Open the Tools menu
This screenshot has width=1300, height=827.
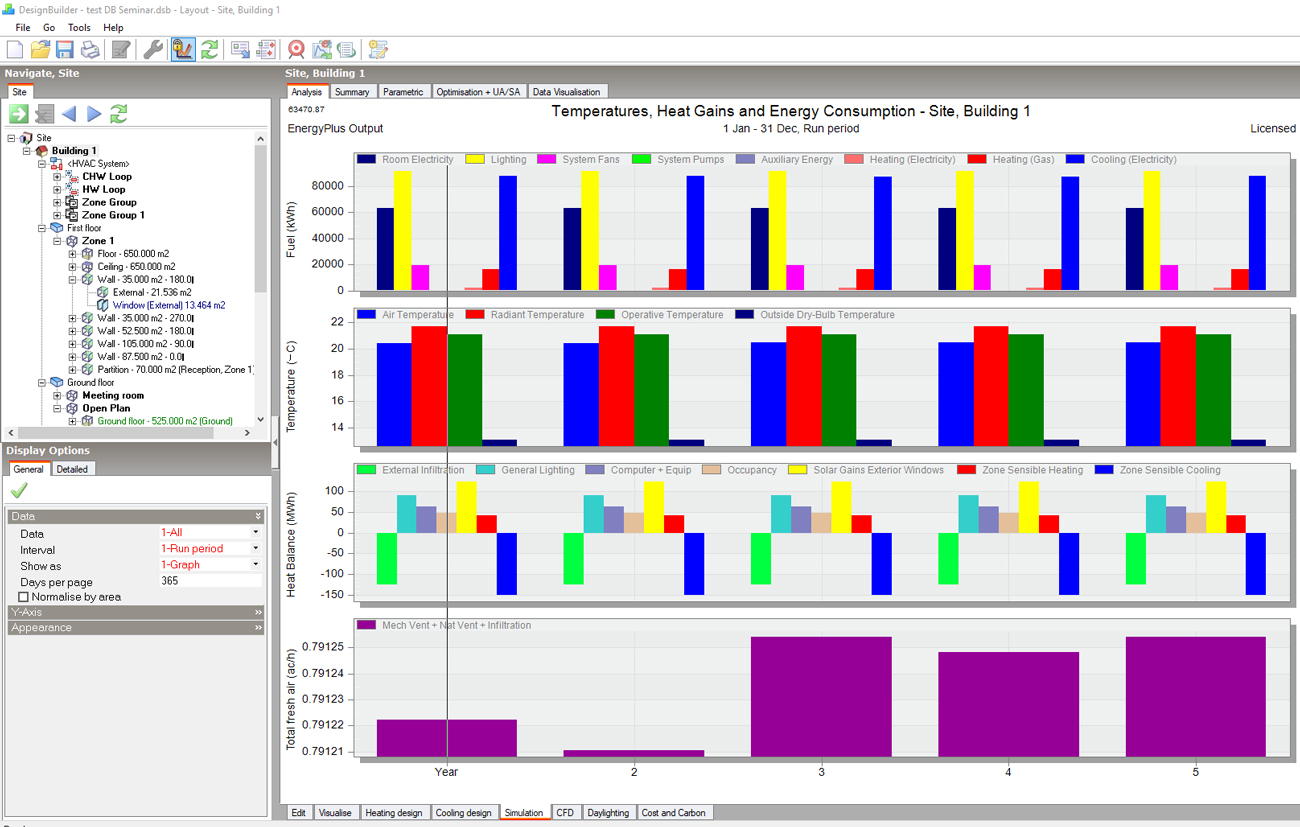[79, 28]
